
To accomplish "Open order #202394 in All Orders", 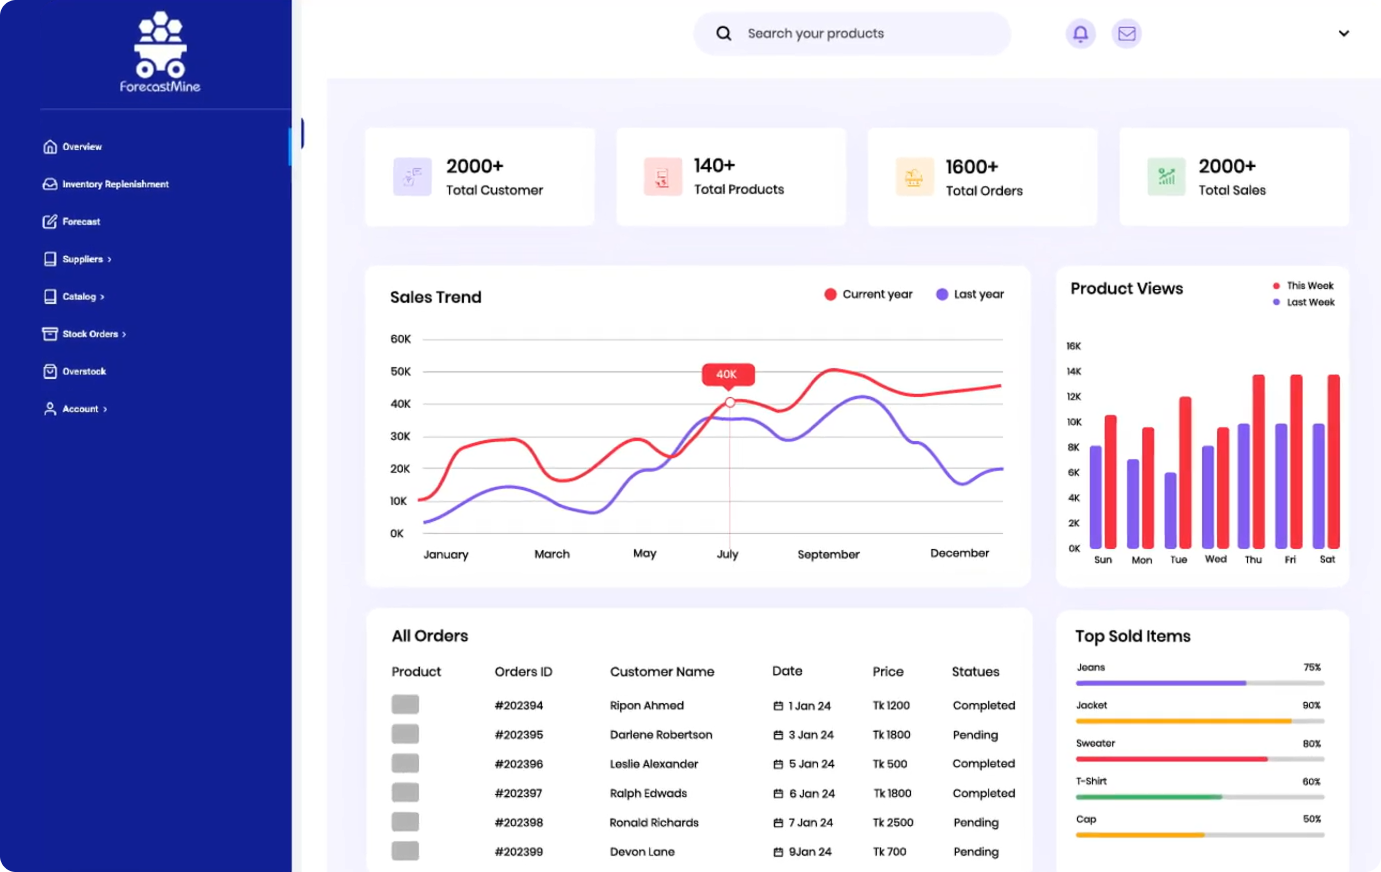I will 518,706.
